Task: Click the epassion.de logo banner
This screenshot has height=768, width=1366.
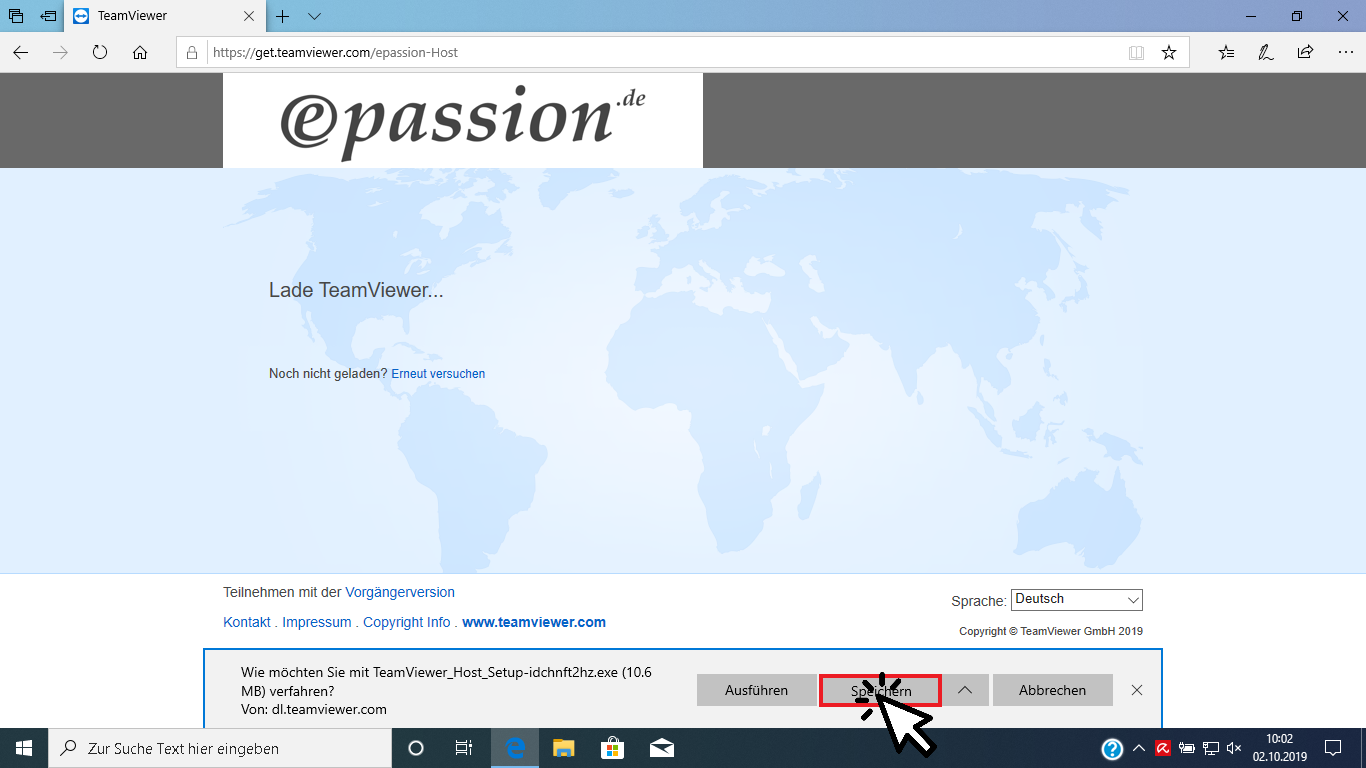Action: pyautogui.click(x=463, y=120)
